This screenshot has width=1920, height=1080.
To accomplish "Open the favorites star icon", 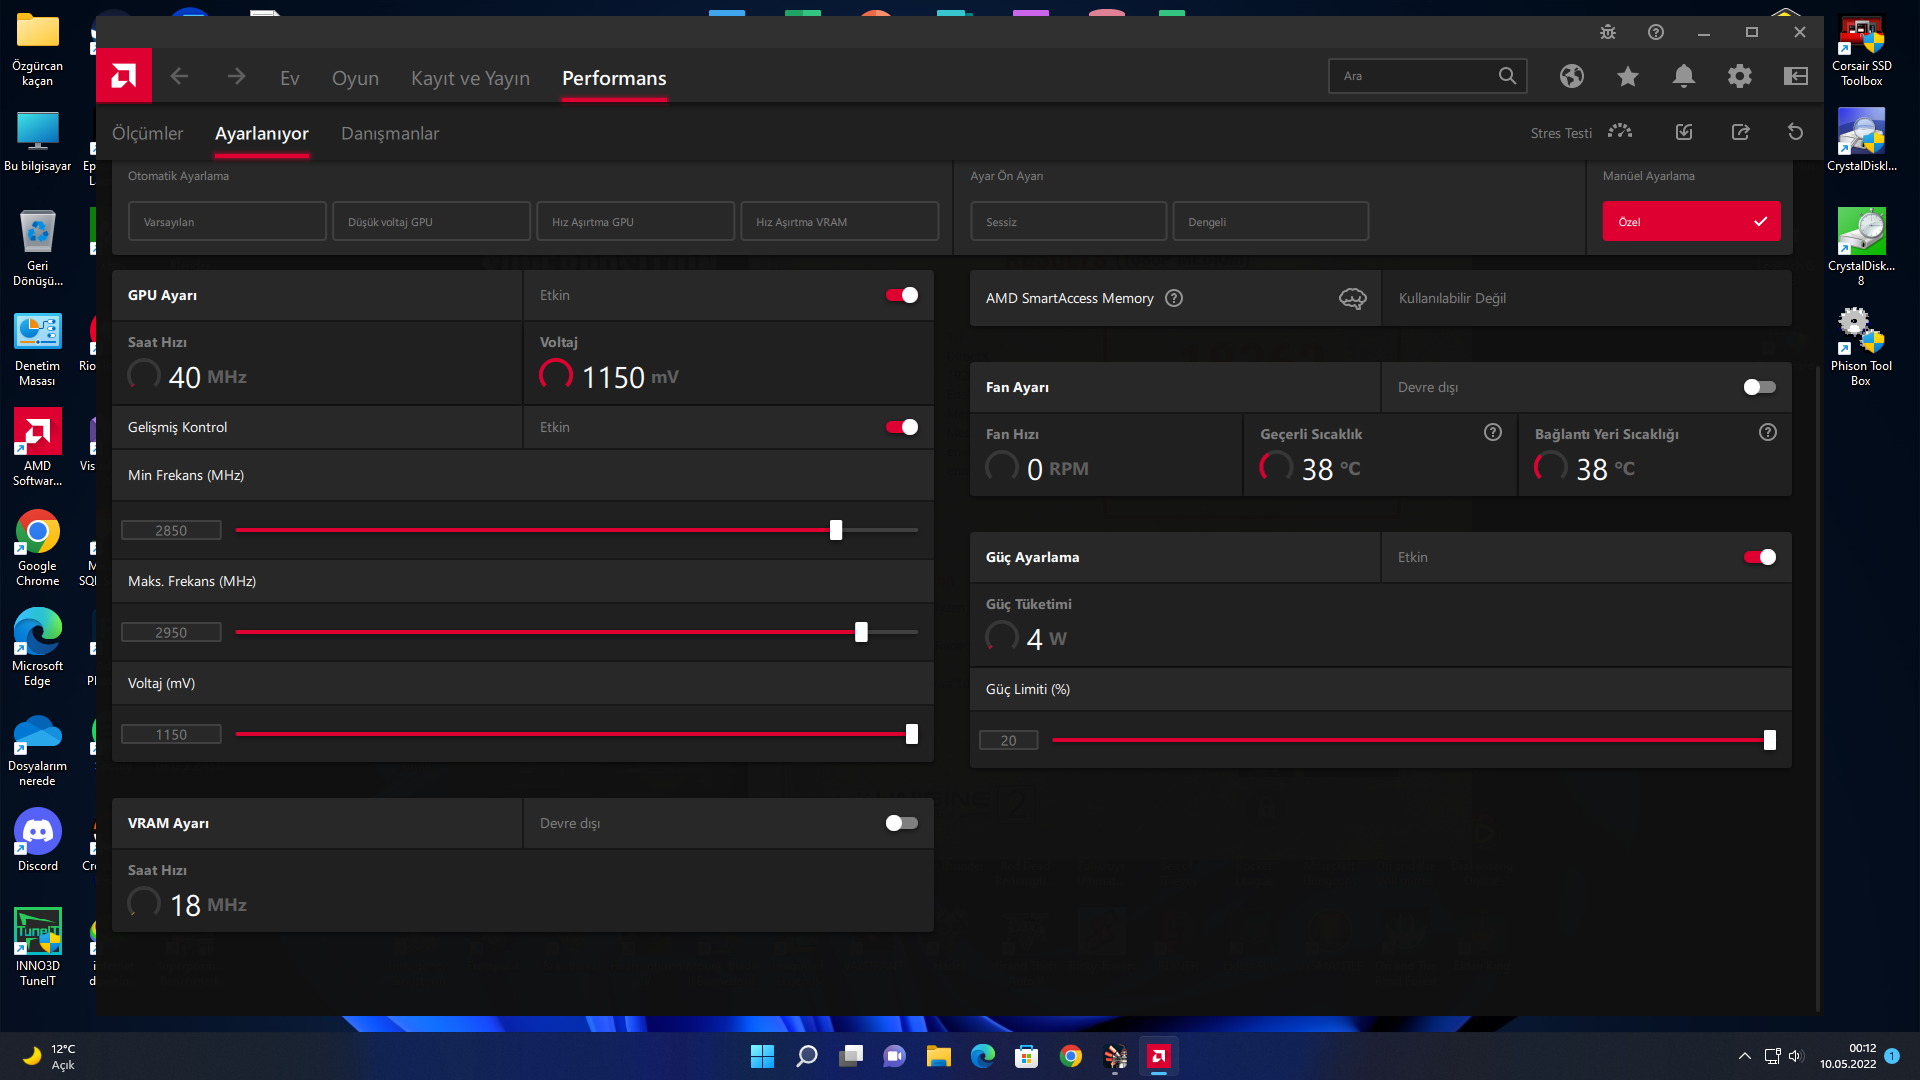I will tap(1628, 76).
